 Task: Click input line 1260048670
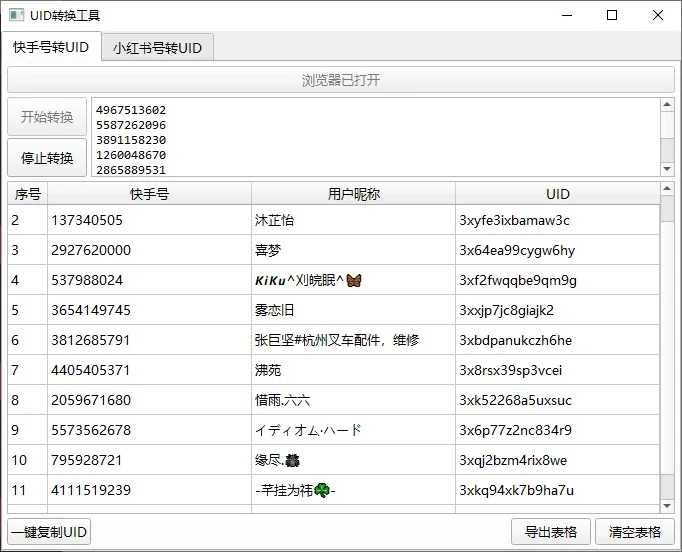131,155
